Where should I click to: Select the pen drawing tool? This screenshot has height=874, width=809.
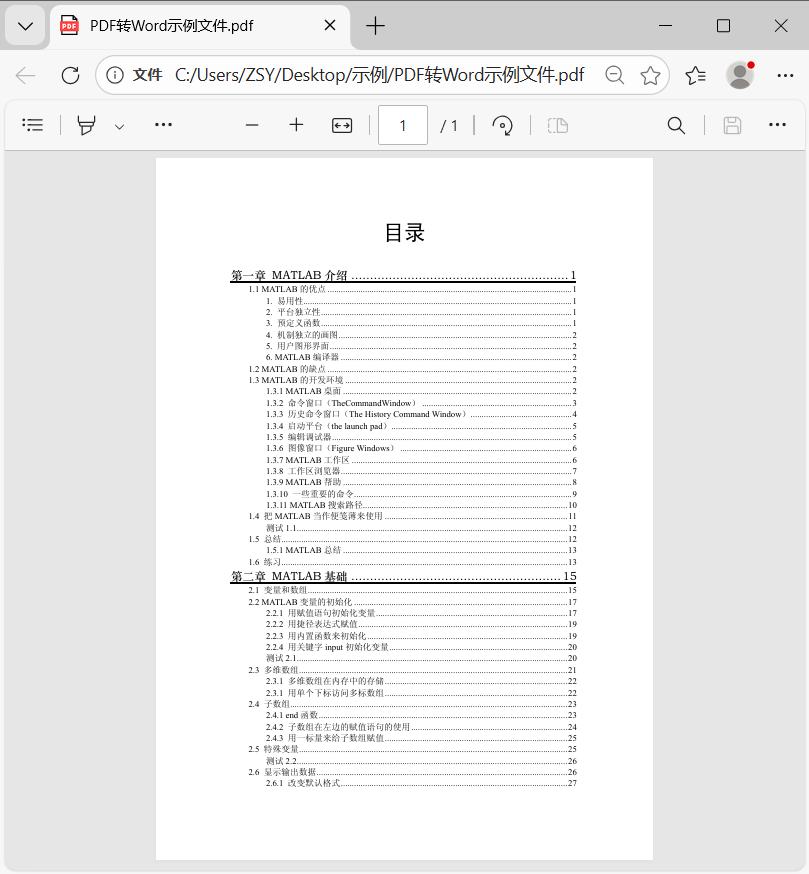tap(85, 125)
